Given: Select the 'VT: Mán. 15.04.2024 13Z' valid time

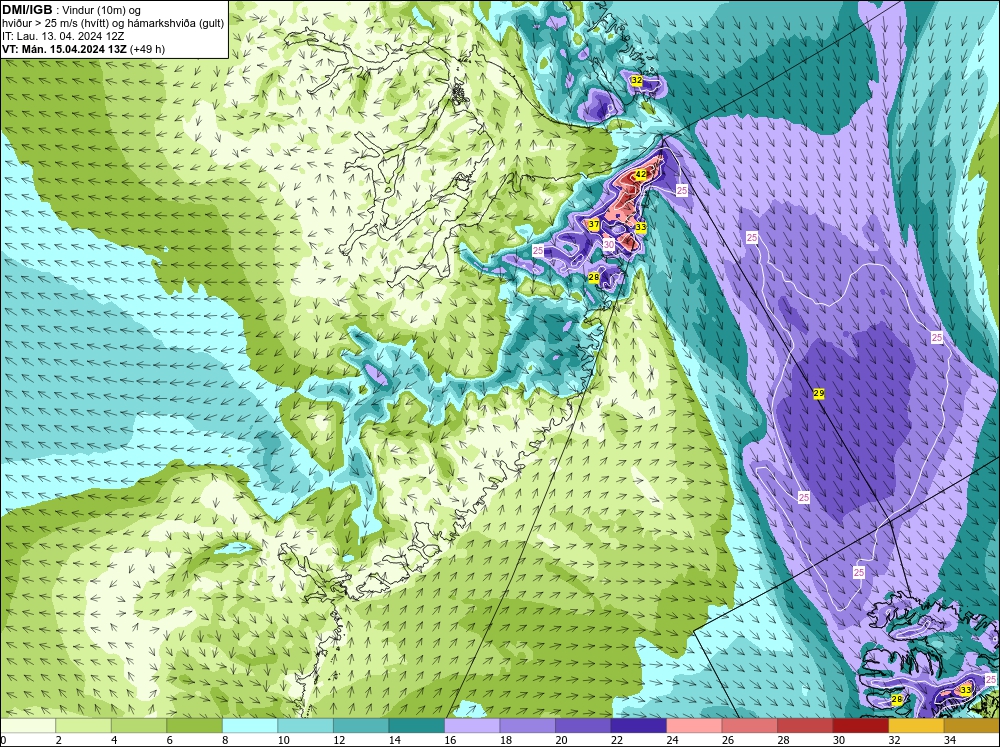Looking at the screenshot, I should [64, 49].
